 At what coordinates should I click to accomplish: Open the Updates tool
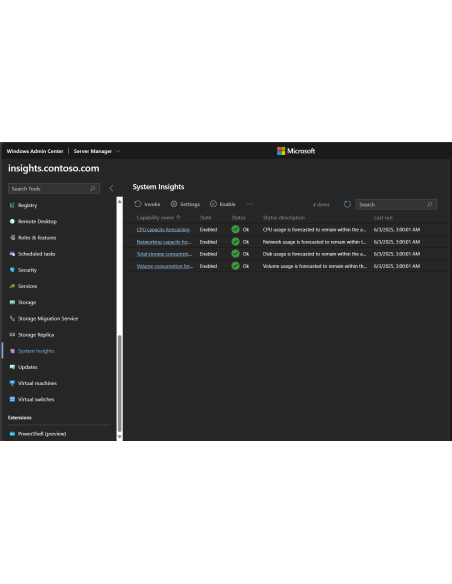click(x=28, y=367)
